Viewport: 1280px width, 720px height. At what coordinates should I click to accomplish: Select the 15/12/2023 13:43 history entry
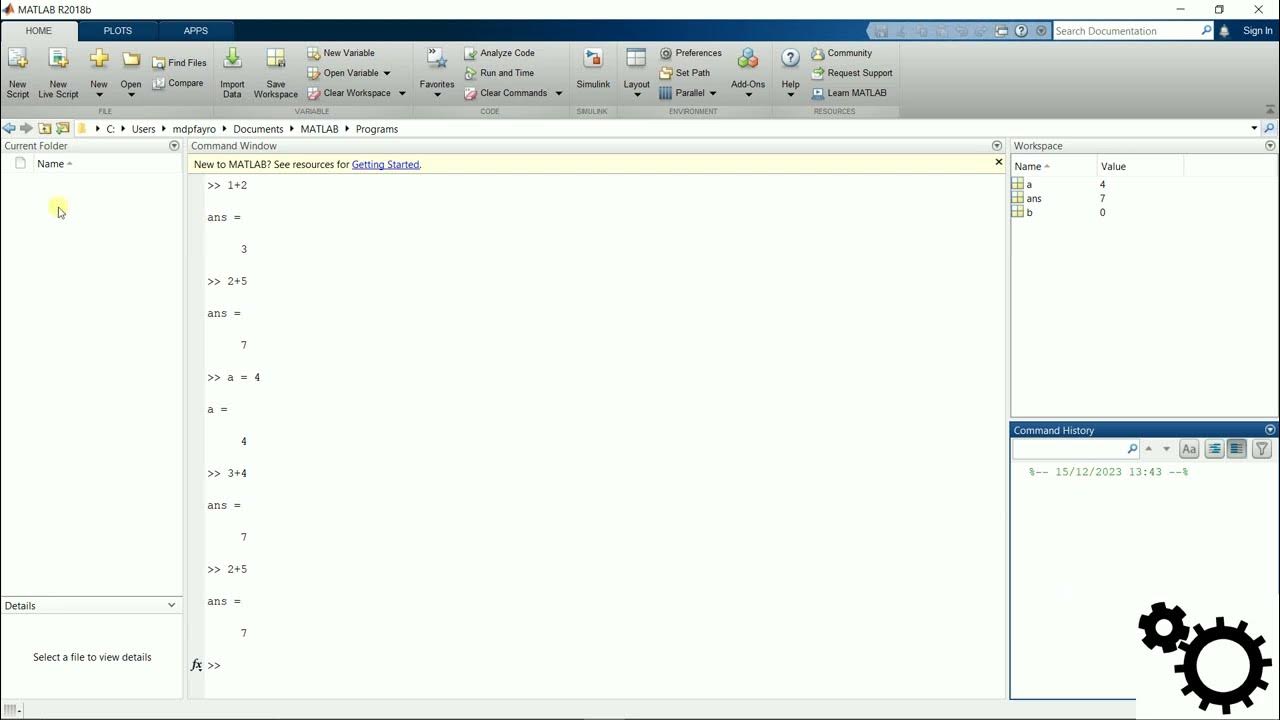coord(1108,472)
